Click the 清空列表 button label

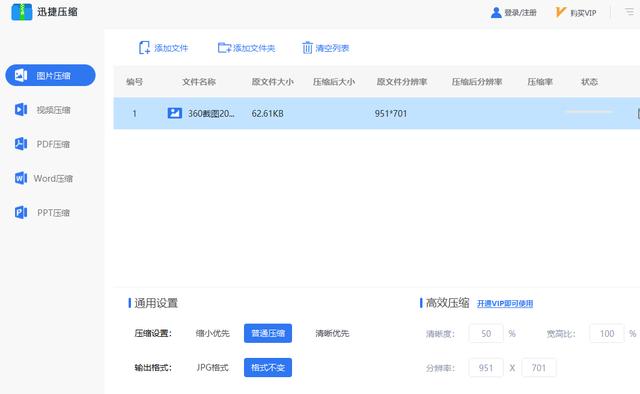(332, 48)
